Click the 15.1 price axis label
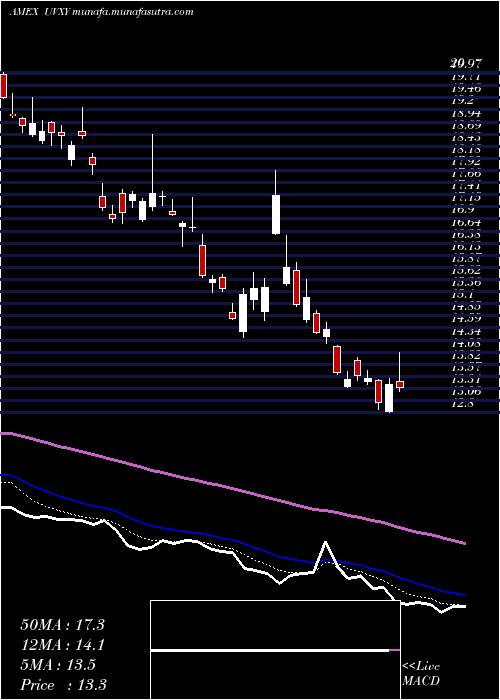The width and height of the screenshot is (500, 700). 462,295
